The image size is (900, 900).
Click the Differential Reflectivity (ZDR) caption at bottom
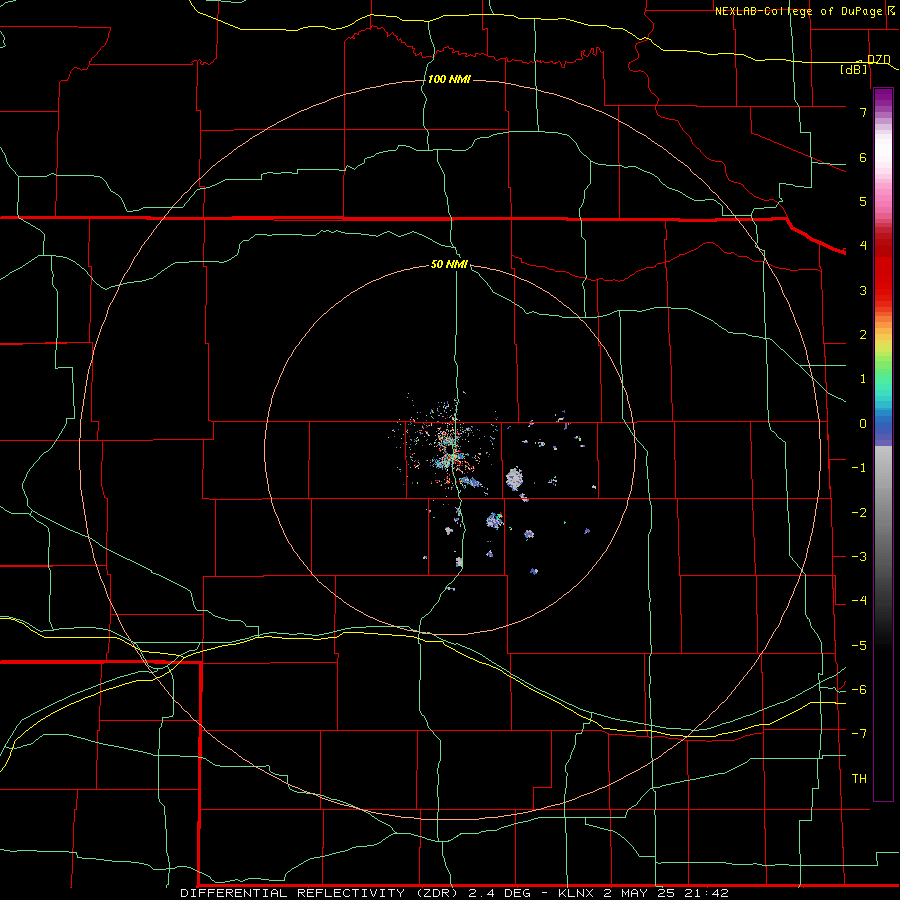point(454,893)
